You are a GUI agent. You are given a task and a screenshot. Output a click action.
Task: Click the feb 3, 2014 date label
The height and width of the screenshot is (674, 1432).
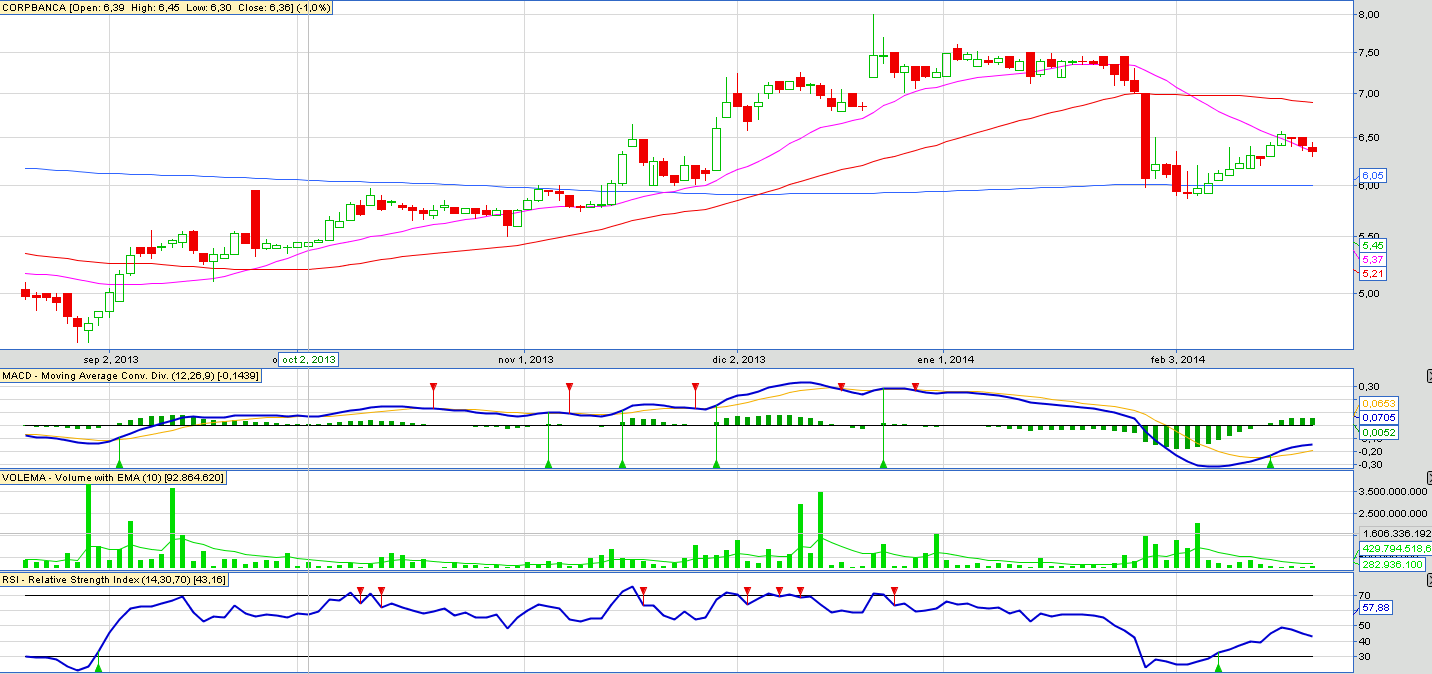tap(1179, 359)
